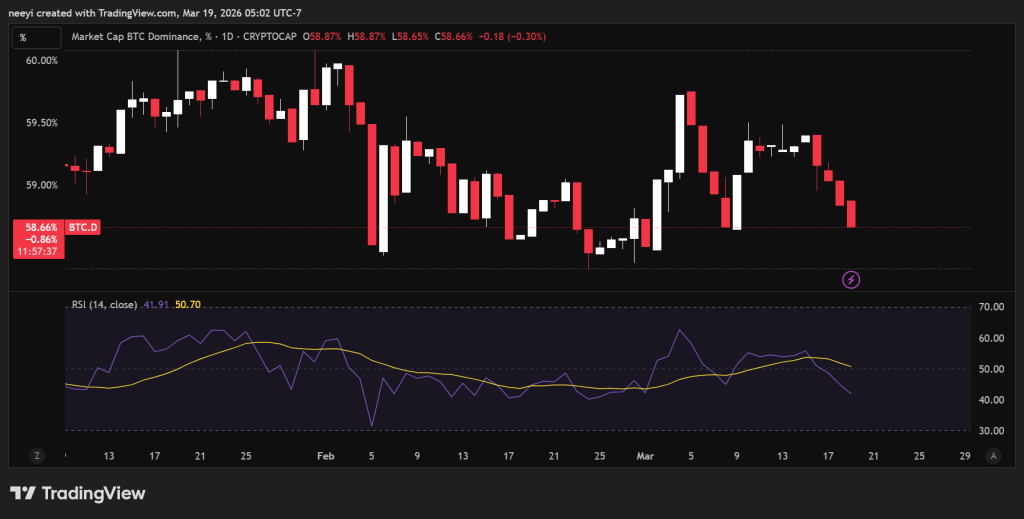
Task: Click the TradingView logo
Action: (x=77, y=493)
